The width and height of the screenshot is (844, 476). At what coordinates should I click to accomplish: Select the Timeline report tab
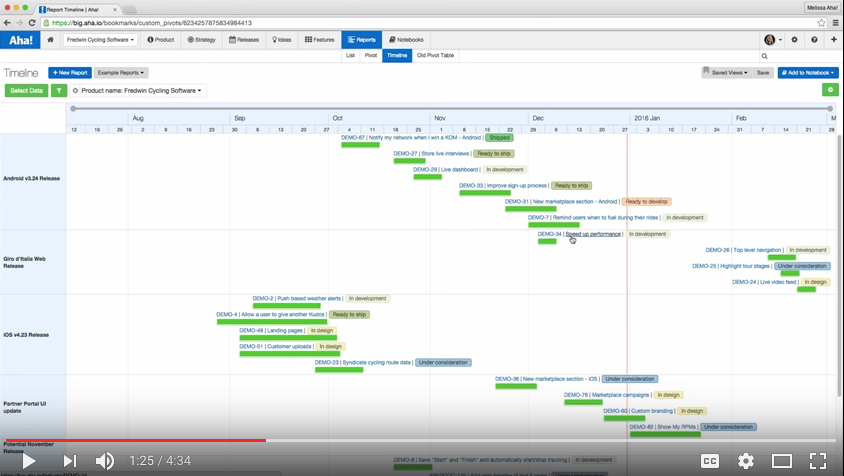pos(397,55)
